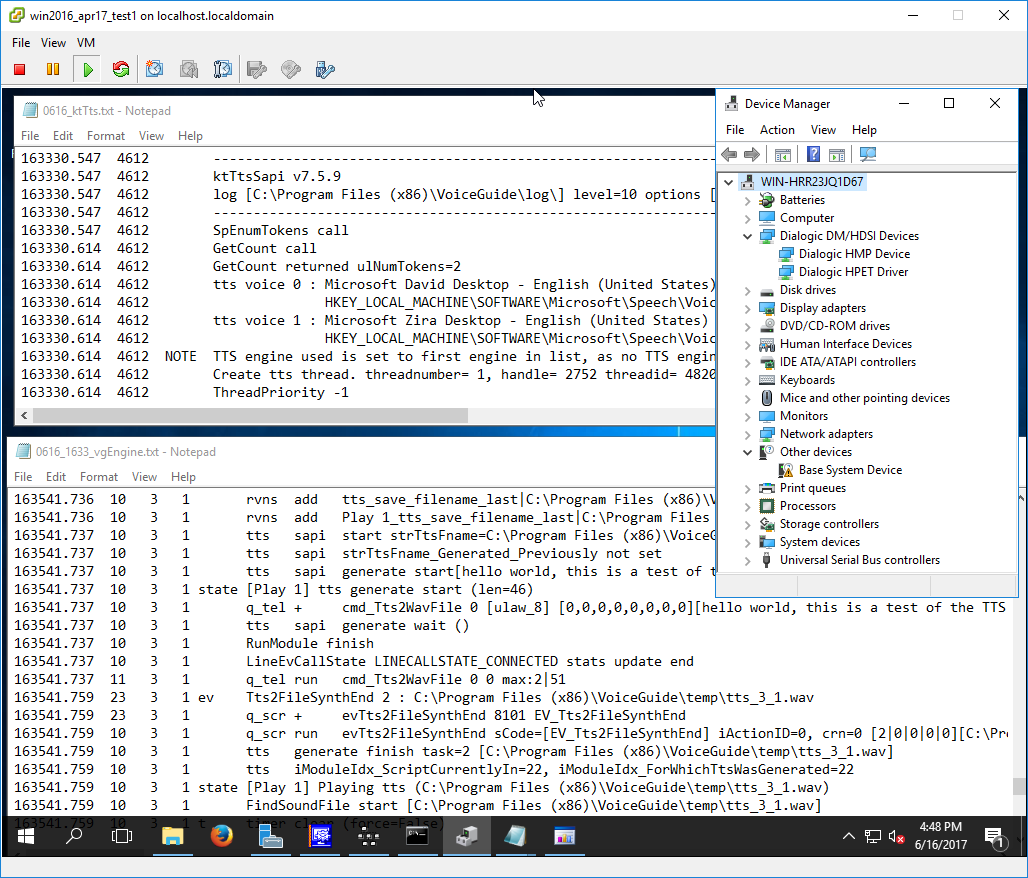1028x878 pixels.
Task: Click the Back arrow in Device Manager toolbar
Action: click(729, 155)
